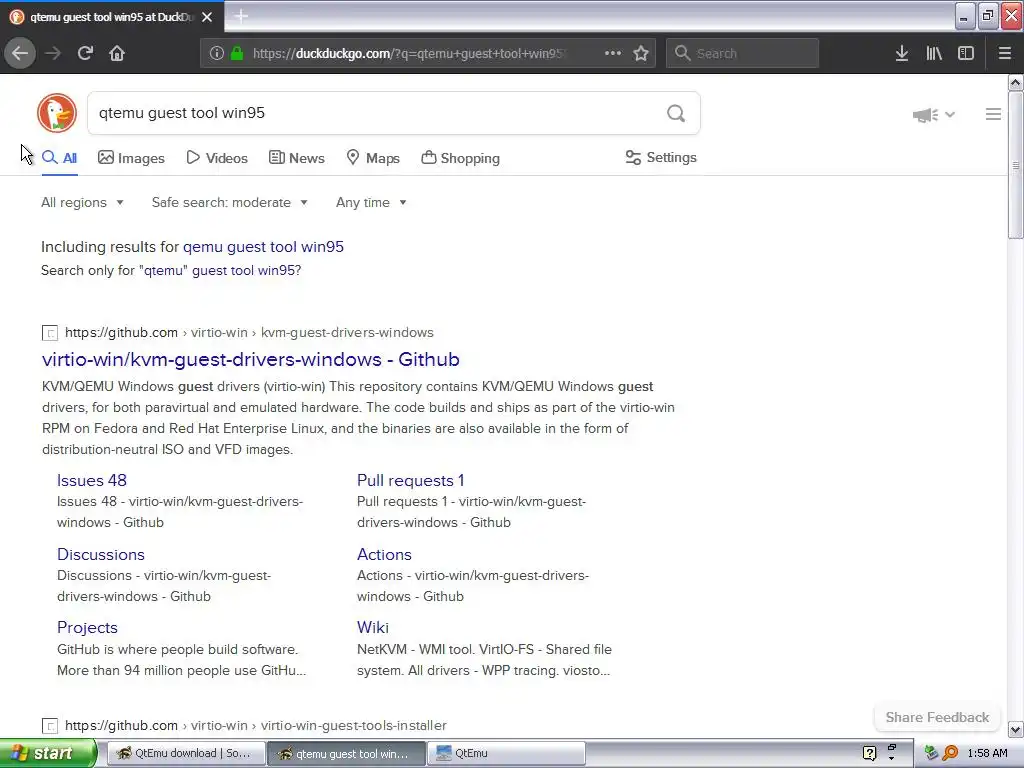This screenshot has height=768, width=1024.
Task: Open the DuckDuckGo side menu icon
Action: tap(993, 114)
